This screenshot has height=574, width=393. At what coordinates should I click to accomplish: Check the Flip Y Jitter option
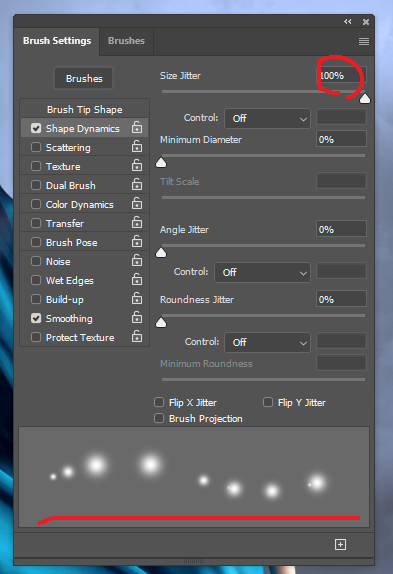[268, 402]
